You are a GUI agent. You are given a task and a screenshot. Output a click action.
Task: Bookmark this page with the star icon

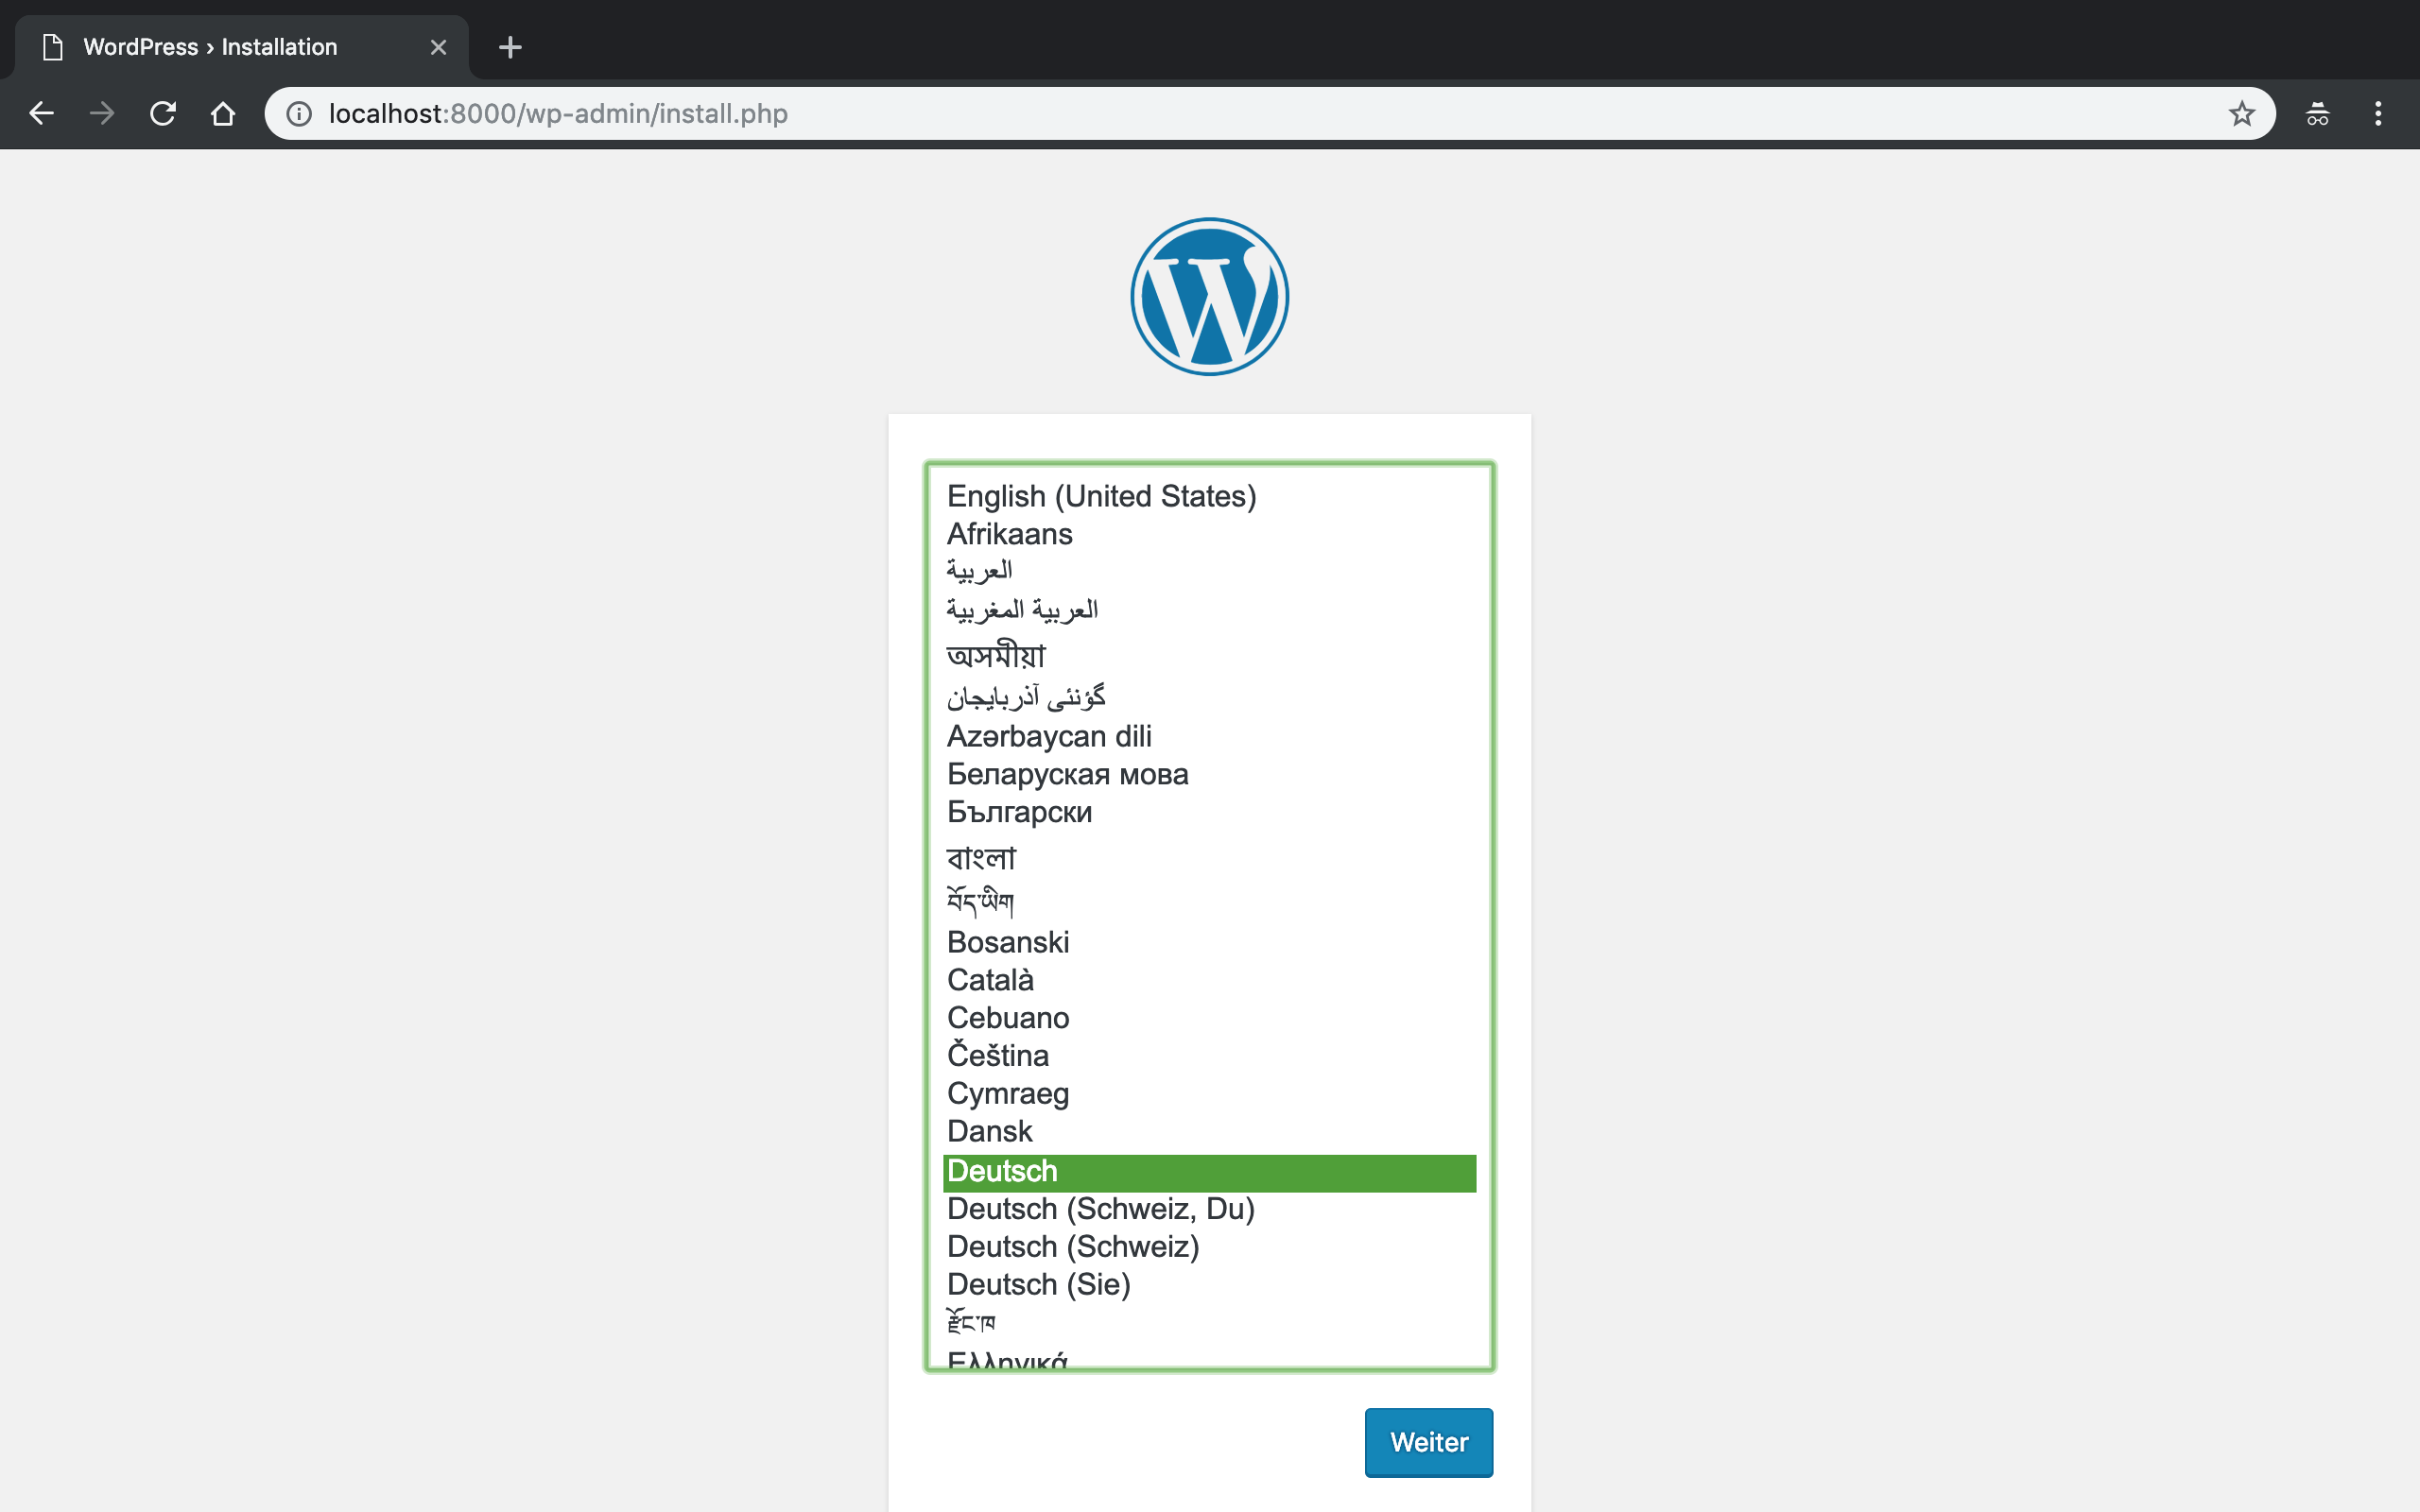tap(2241, 113)
